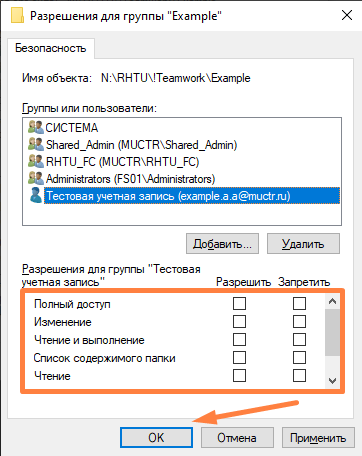
Task: Allow Полный доступ permission
Action: 239,304
